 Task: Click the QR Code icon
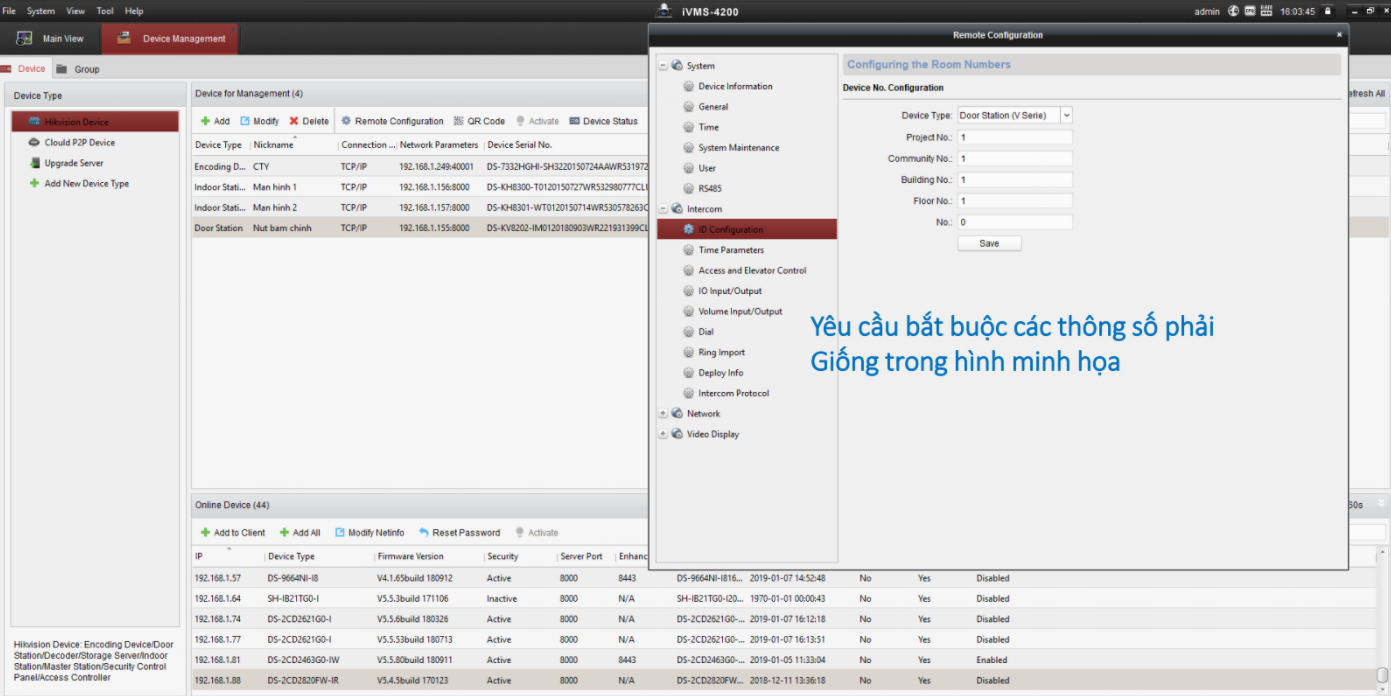click(459, 121)
